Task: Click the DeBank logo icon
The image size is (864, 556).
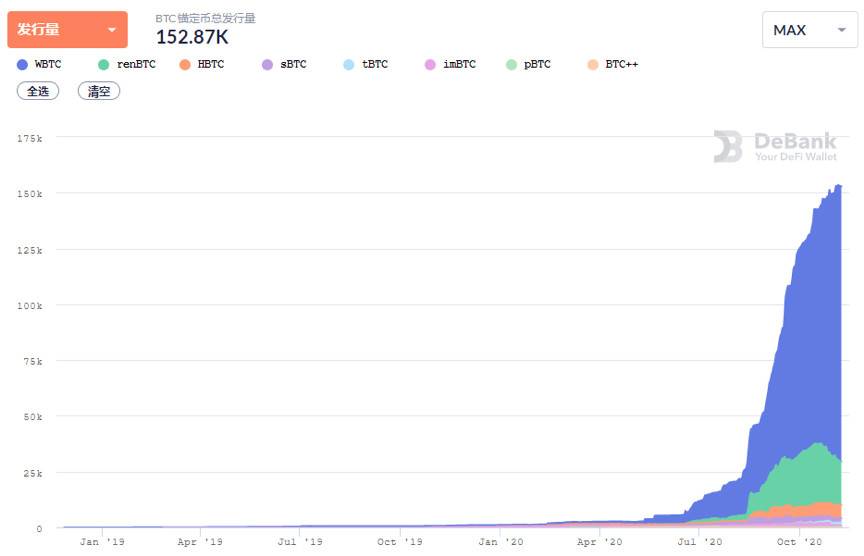Action: click(x=728, y=146)
